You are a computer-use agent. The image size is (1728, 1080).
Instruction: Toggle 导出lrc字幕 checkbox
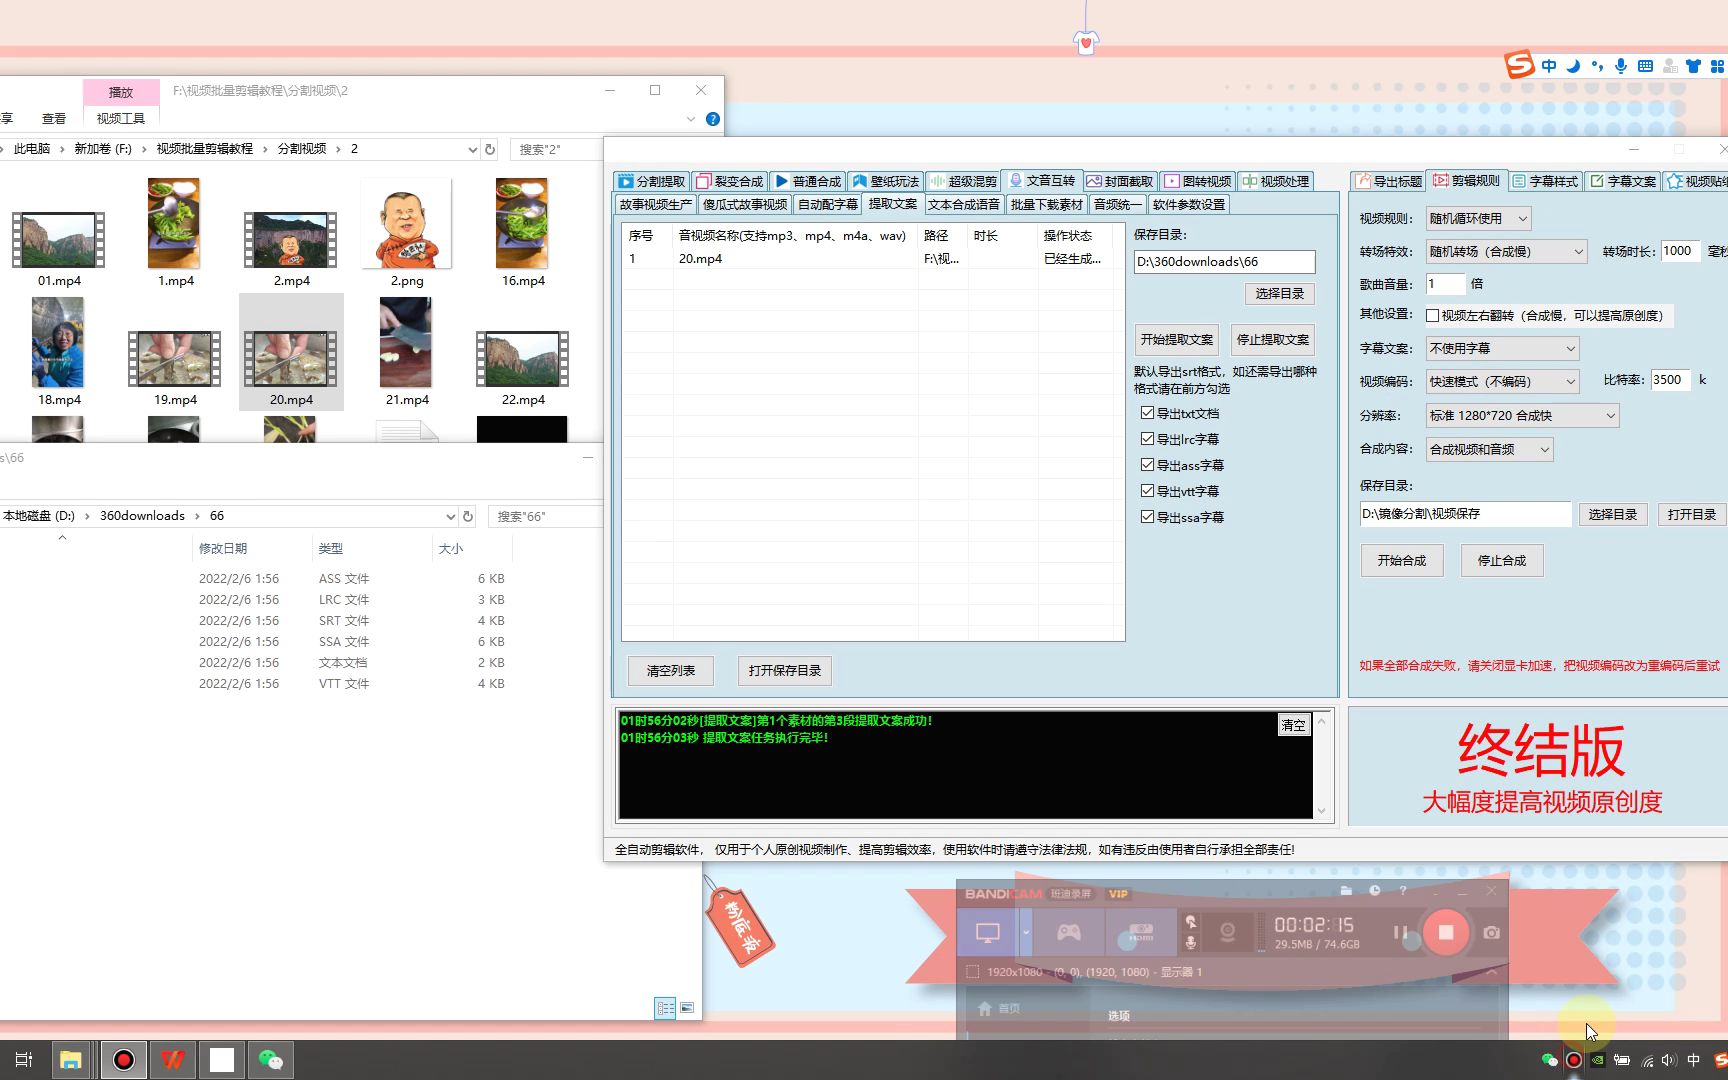pyautogui.click(x=1147, y=439)
